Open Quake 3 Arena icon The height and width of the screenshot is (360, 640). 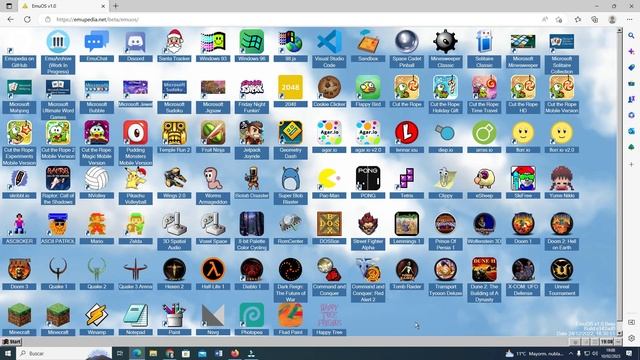coord(136,269)
